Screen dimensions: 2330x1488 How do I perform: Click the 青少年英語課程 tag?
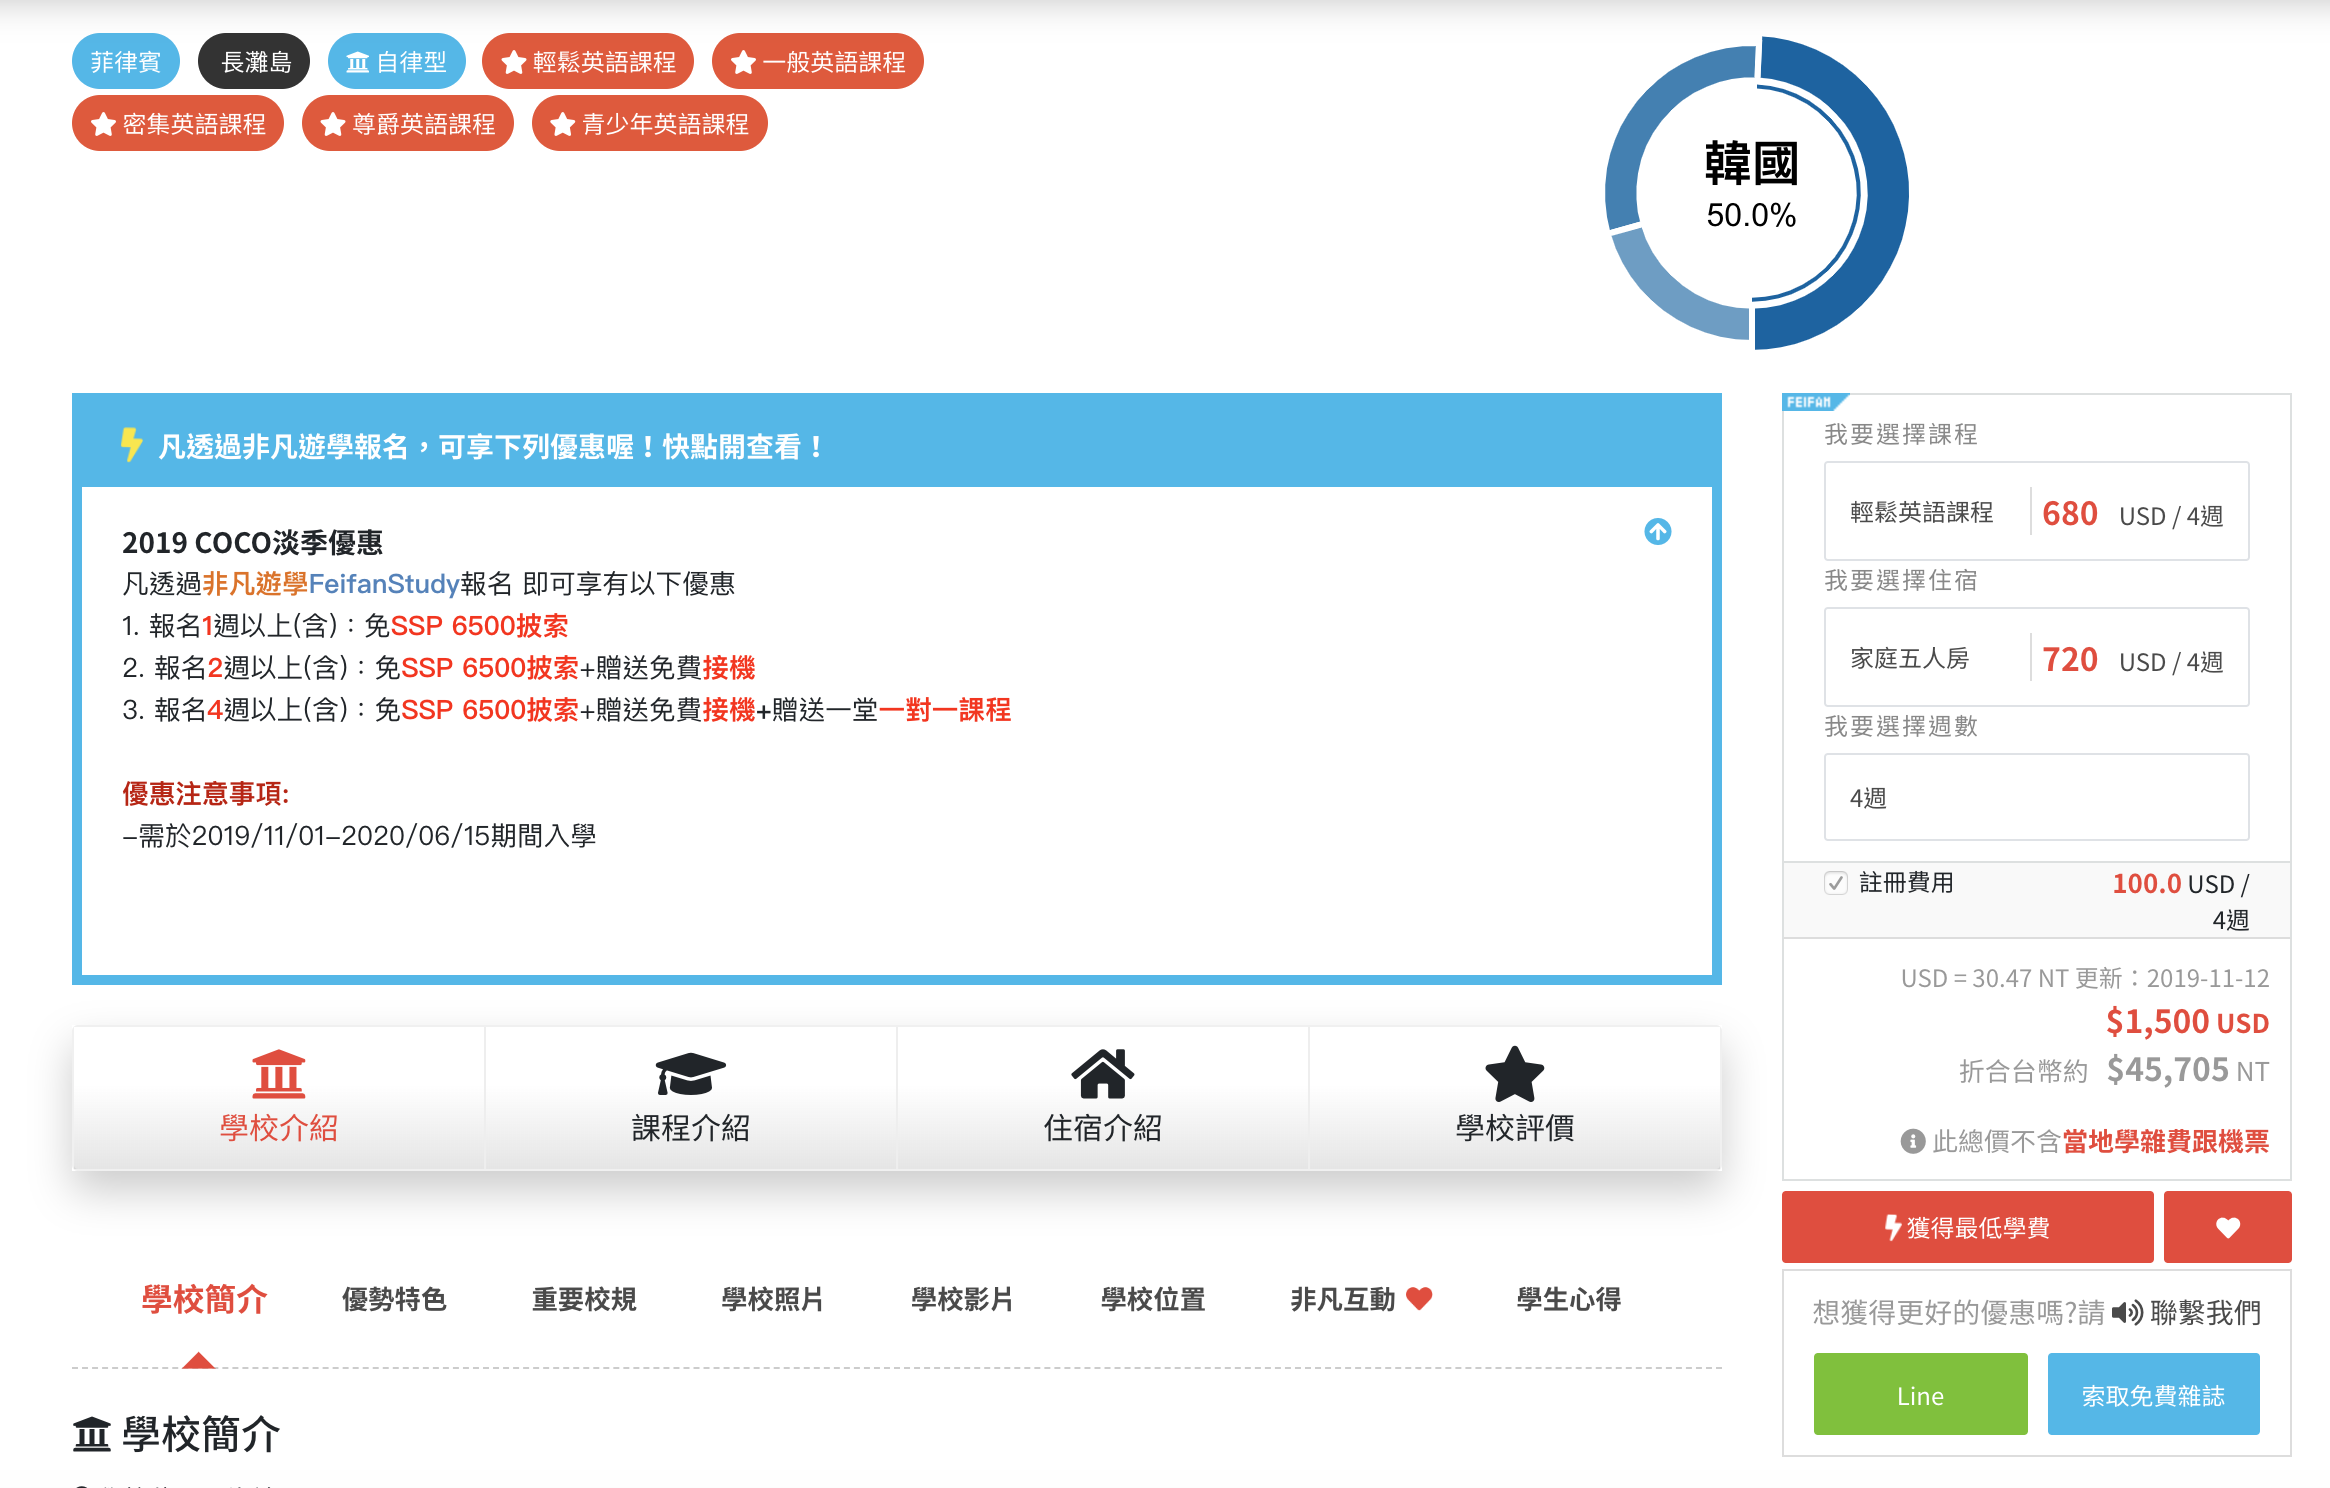coord(649,124)
